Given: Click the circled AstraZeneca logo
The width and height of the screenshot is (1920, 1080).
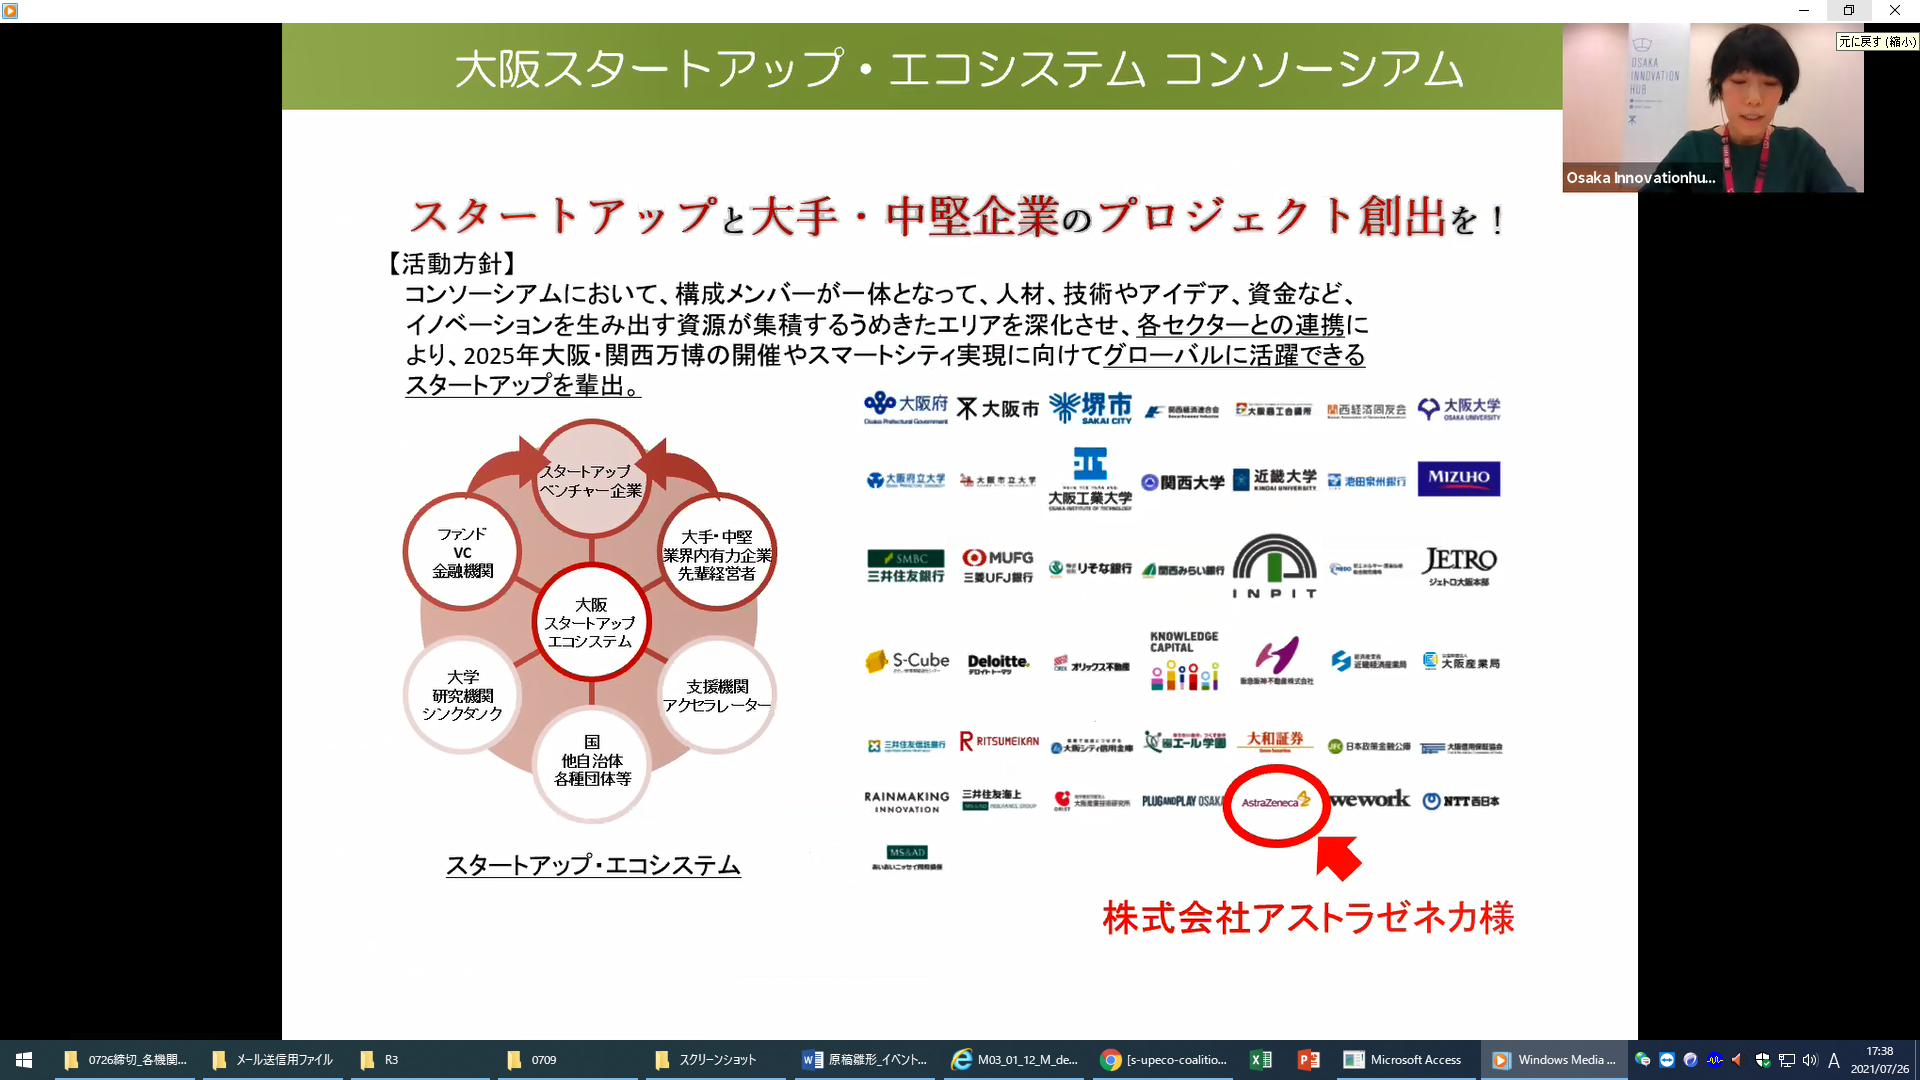Looking at the screenshot, I should point(1276,802).
